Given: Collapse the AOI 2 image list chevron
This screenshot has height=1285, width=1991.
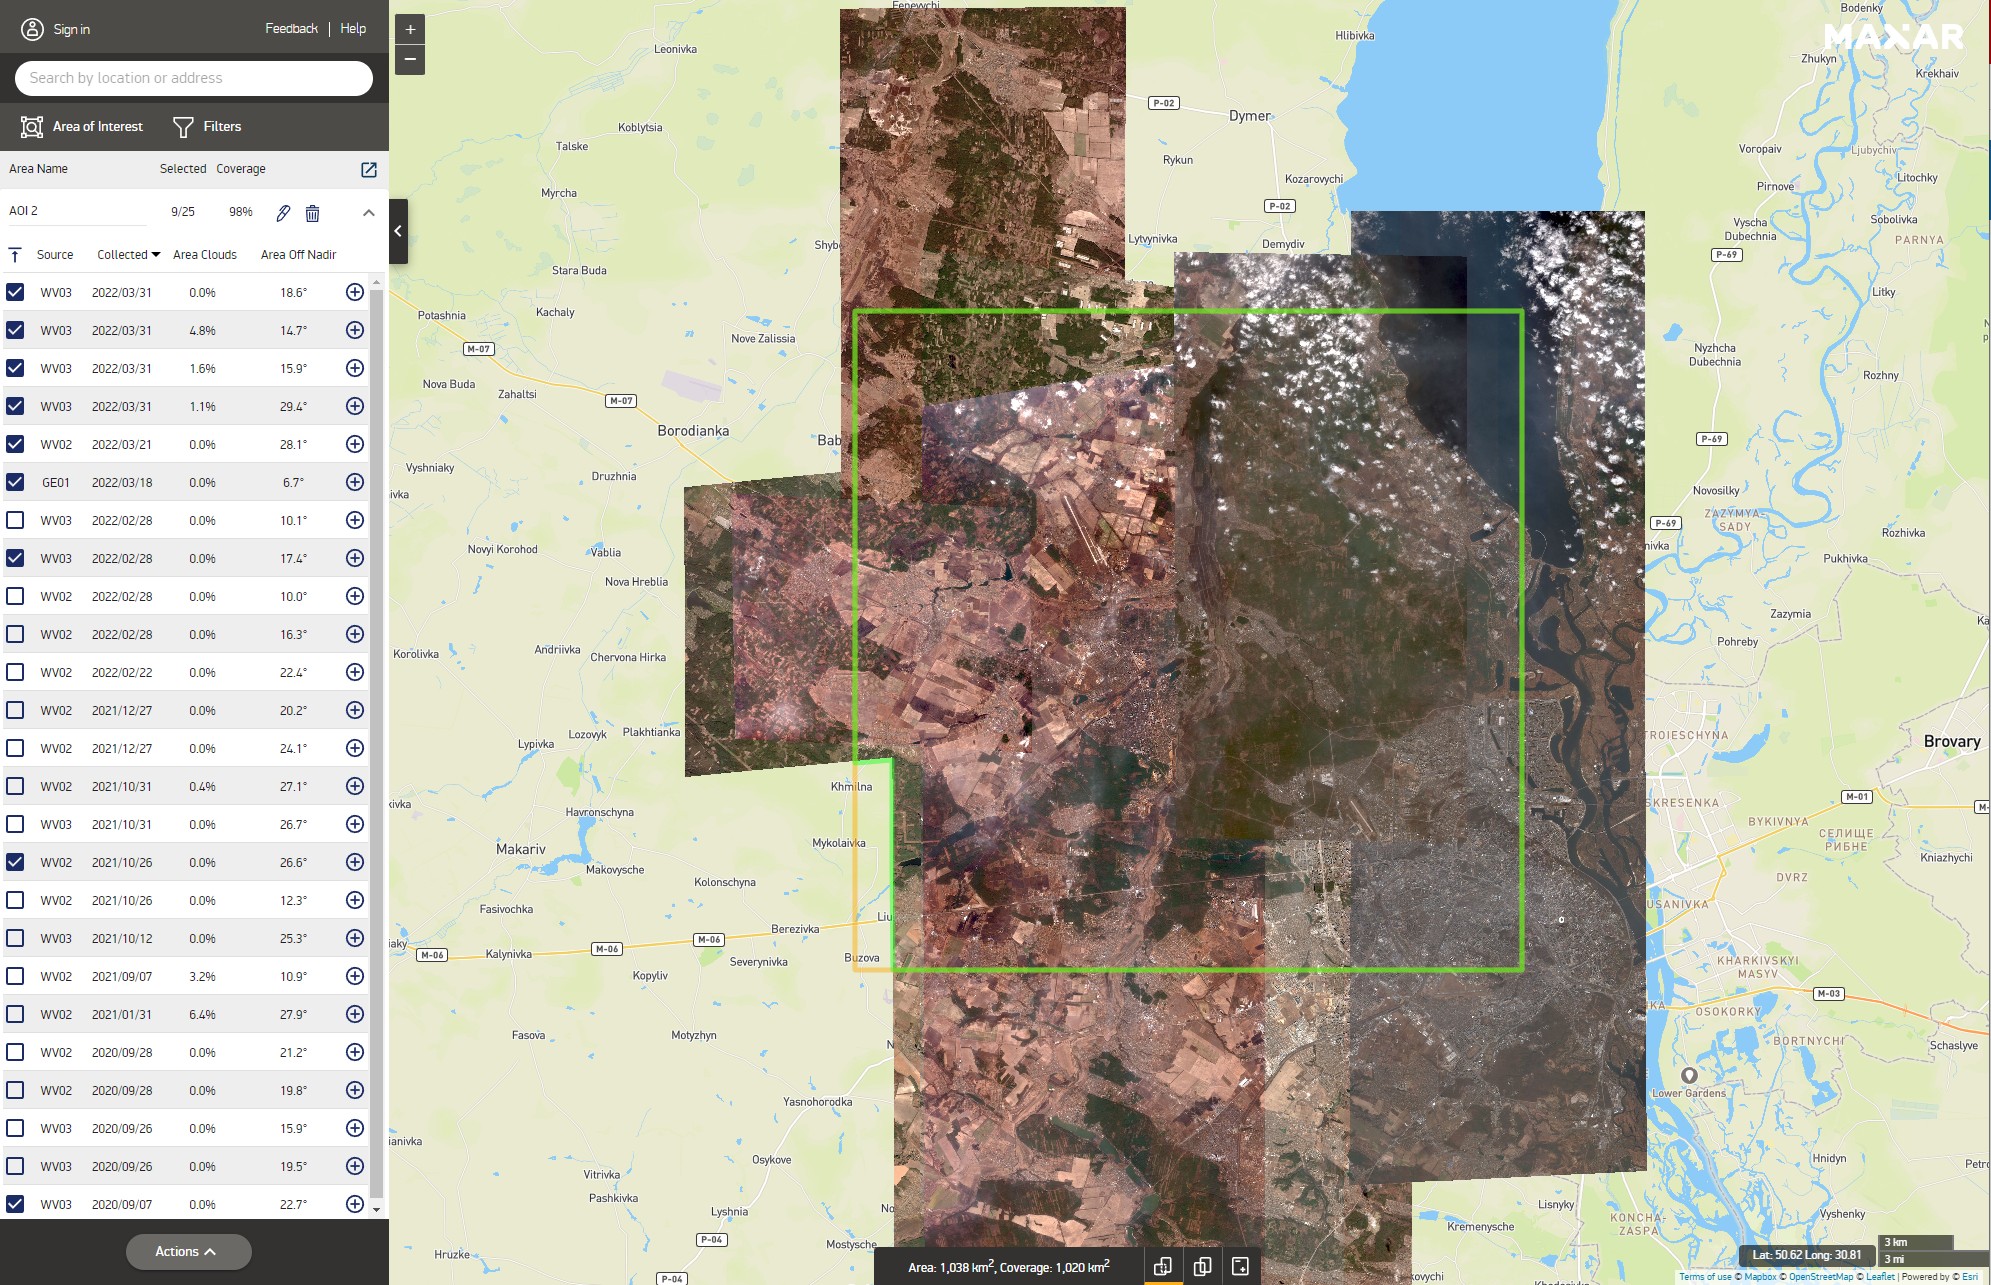Looking at the screenshot, I should click(x=369, y=212).
